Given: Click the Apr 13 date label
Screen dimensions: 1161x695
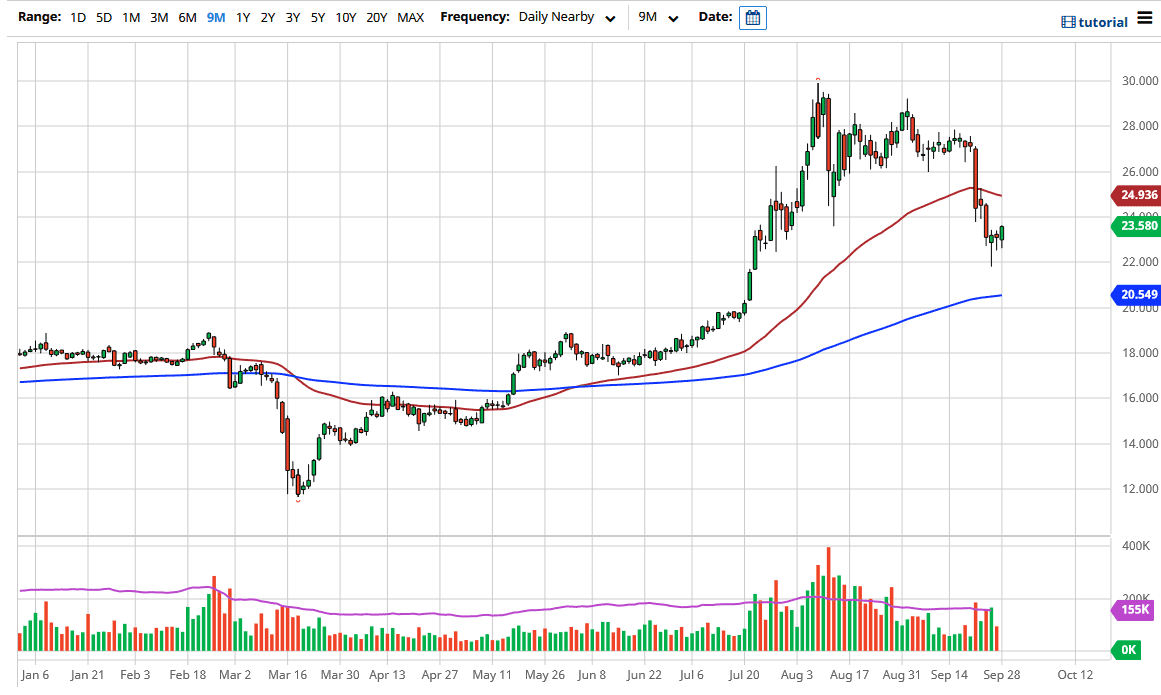Looking at the screenshot, I should [x=387, y=675].
